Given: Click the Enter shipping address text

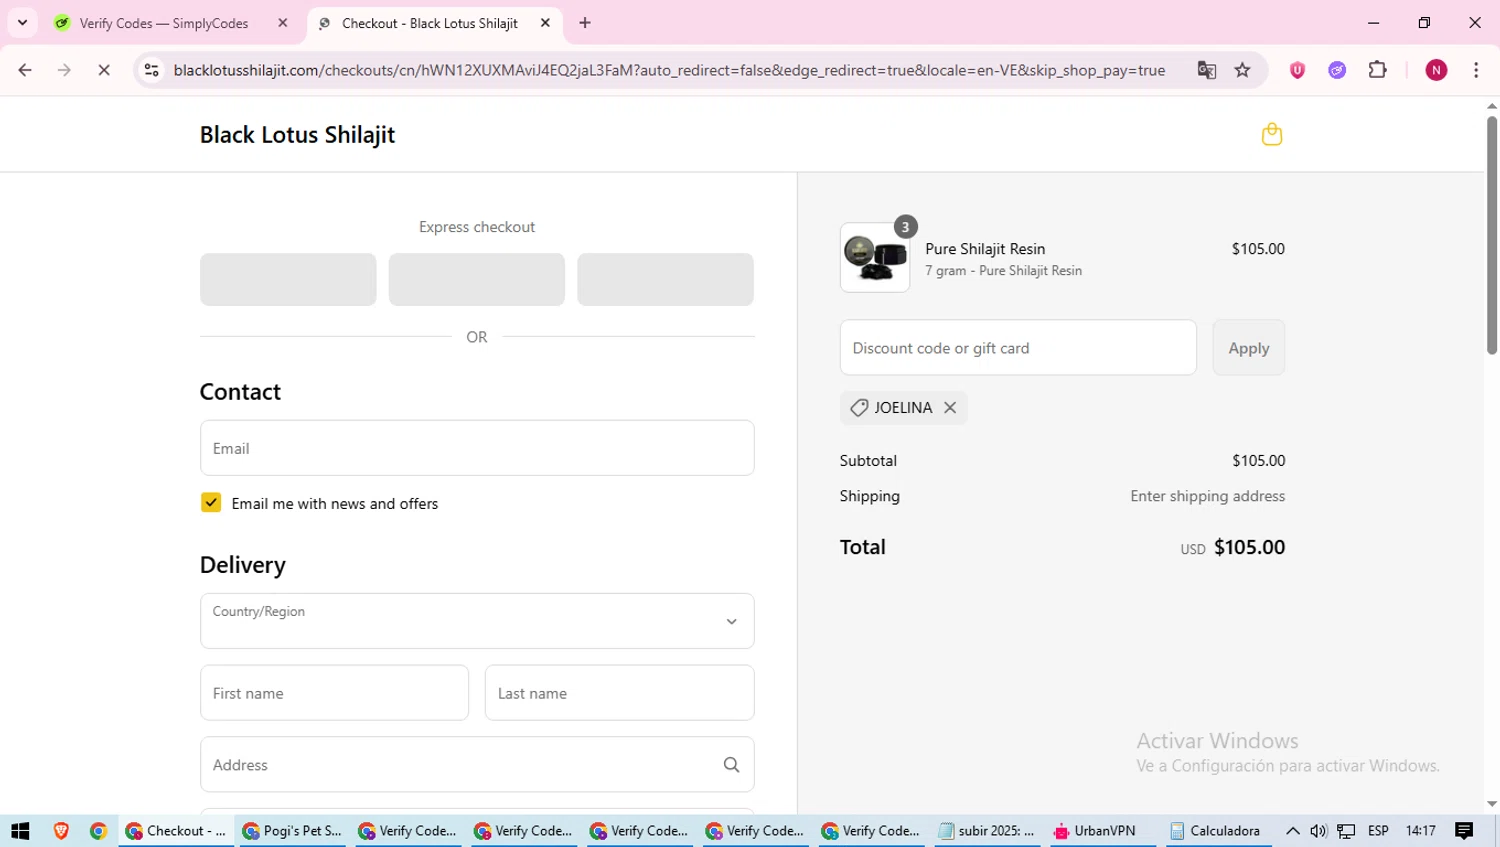Looking at the screenshot, I should tap(1207, 496).
